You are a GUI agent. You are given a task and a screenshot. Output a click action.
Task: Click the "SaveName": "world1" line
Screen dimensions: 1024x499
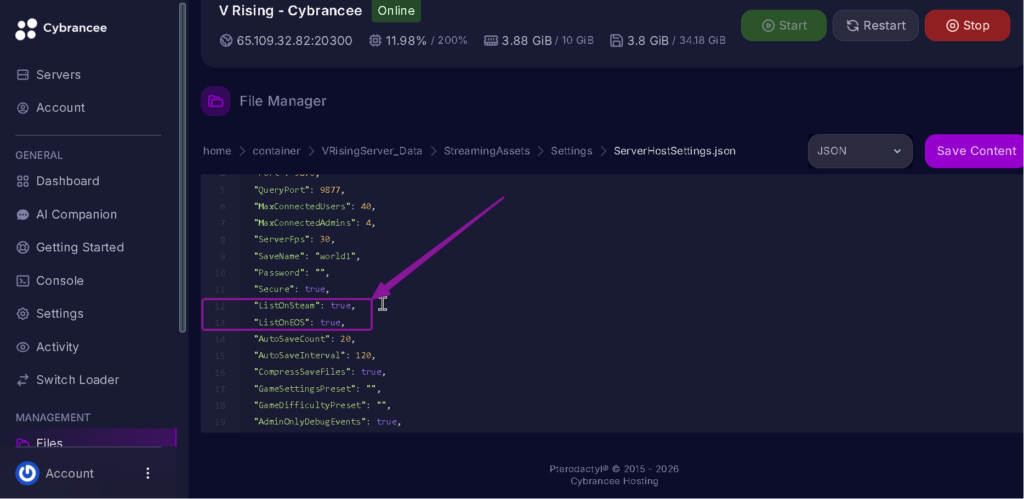307,256
